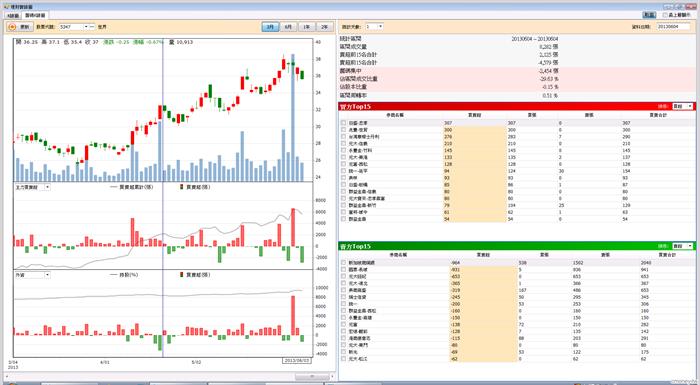Viewport: 700px width, 385px height.
Task: Check the seller row with net -365
Action: click(x=343, y=284)
